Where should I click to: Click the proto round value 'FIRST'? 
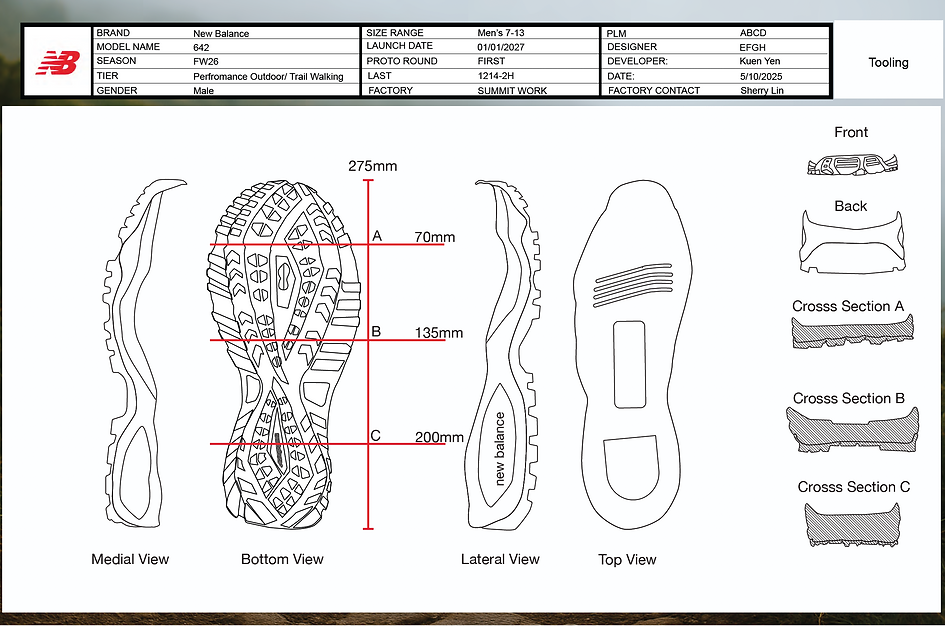click(491, 61)
